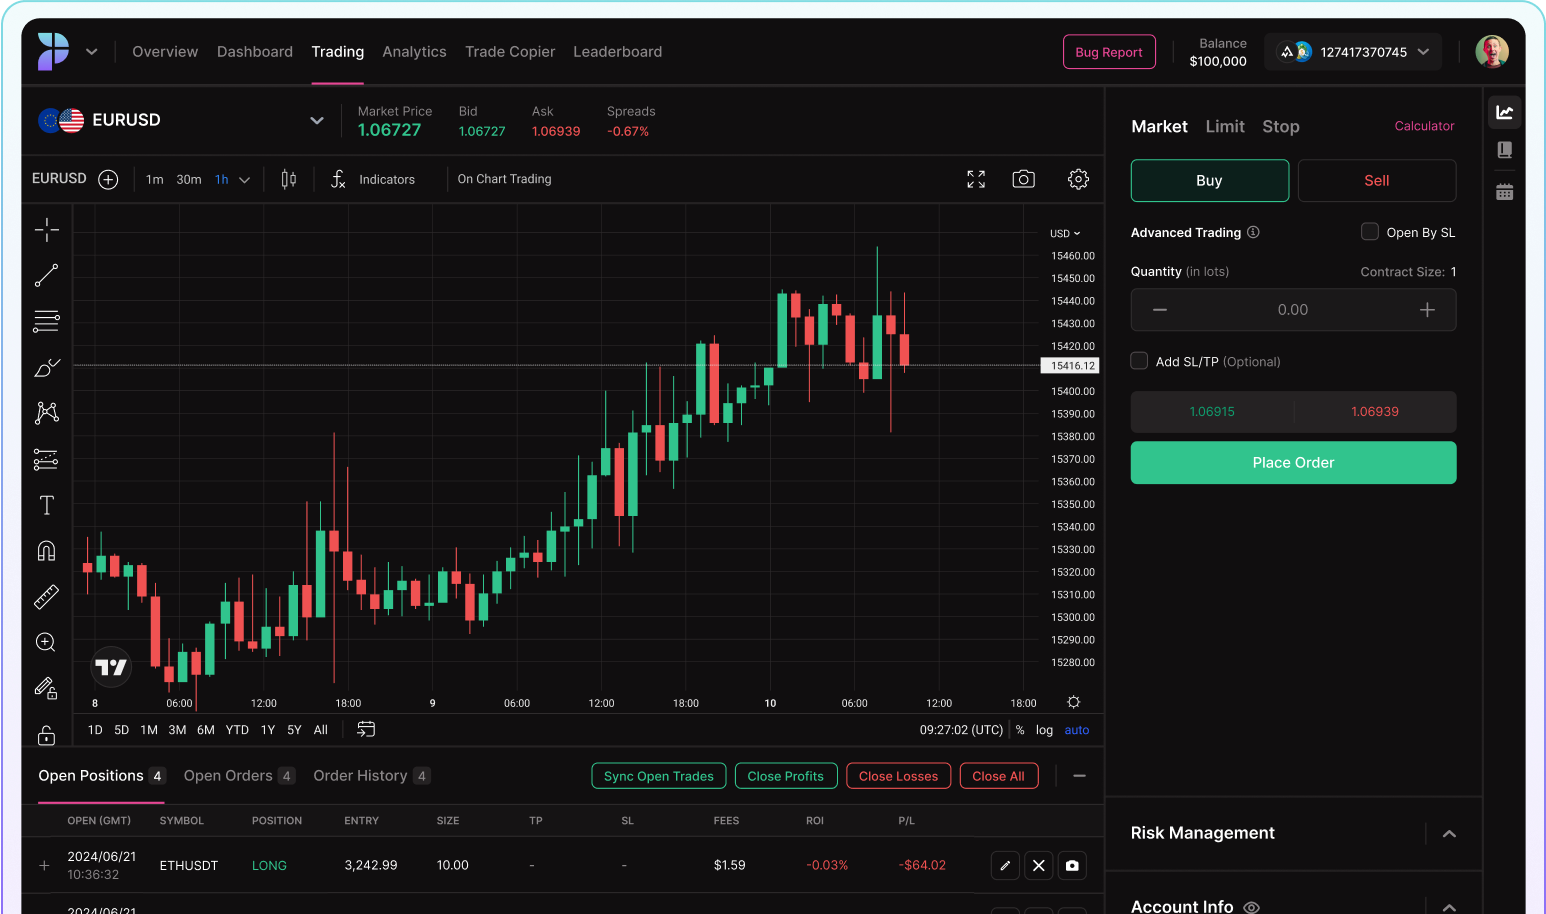Switch to the Analytics tab
1546x914 pixels.
click(x=414, y=52)
